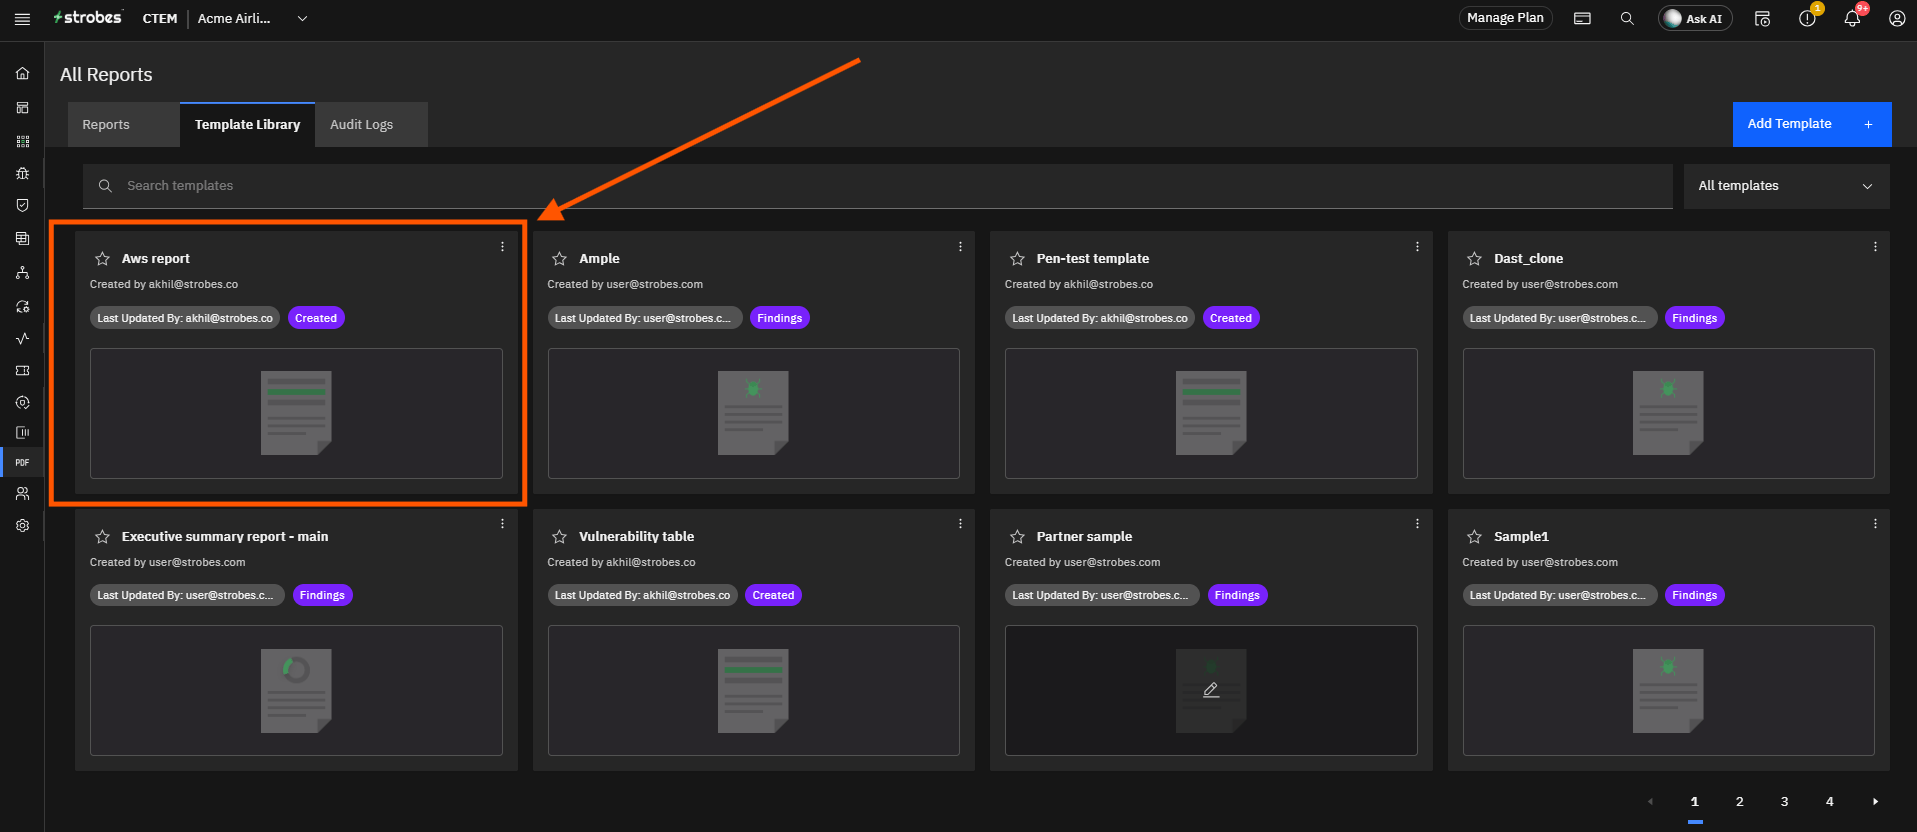Click the Search templates input field
1917x832 pixels.
tap(878, 186)
